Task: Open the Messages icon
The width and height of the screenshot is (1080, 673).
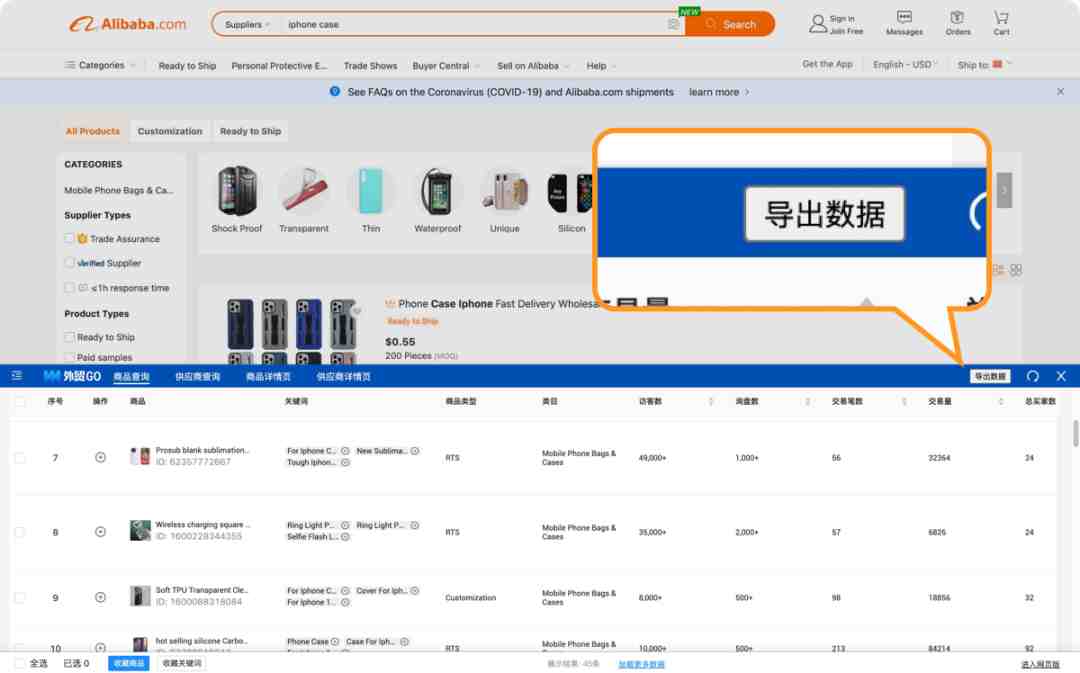Action: (x=904, y=17)
